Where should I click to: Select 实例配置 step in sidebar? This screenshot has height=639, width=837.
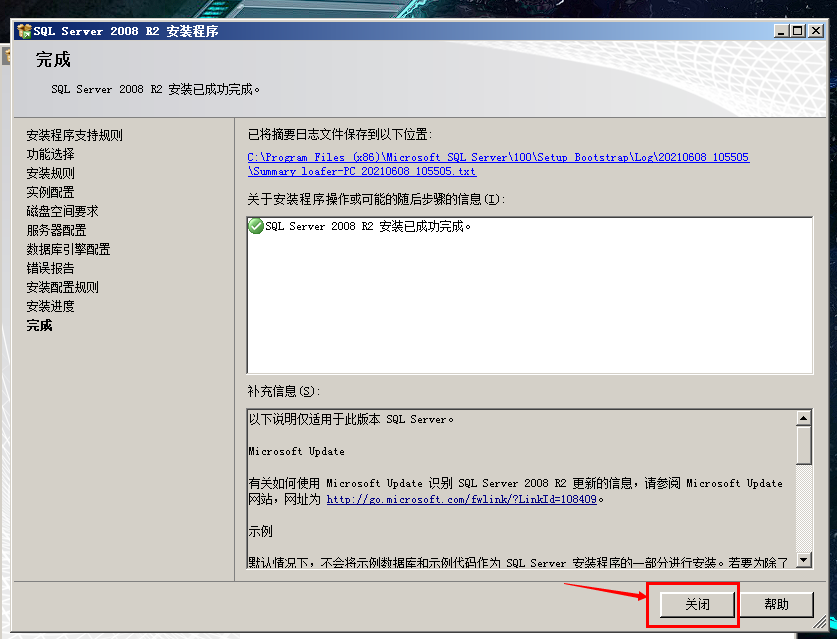pyautogui.click(x=50, y=192)
